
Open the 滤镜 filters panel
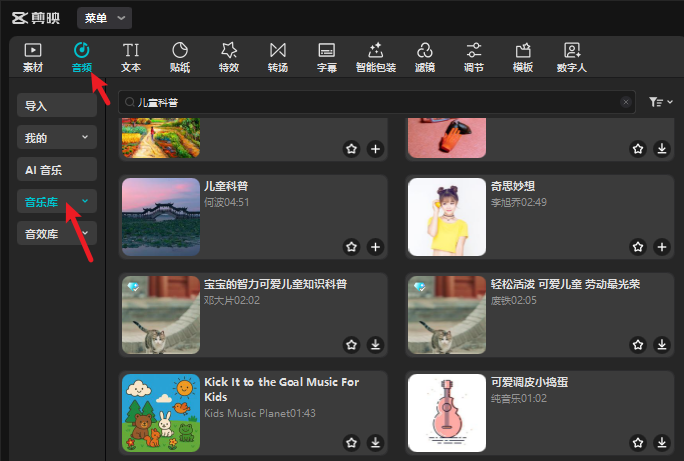tap(424, 57)
